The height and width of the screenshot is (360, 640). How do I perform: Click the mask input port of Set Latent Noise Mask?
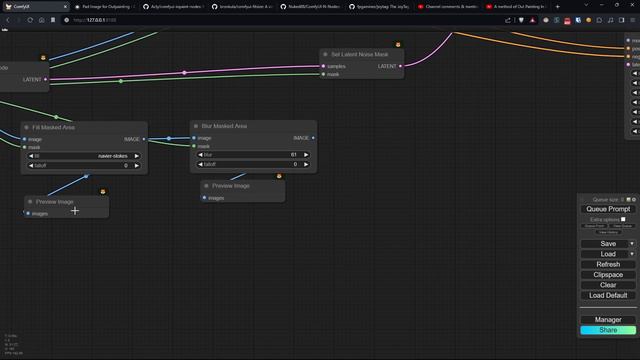[324, 74]
